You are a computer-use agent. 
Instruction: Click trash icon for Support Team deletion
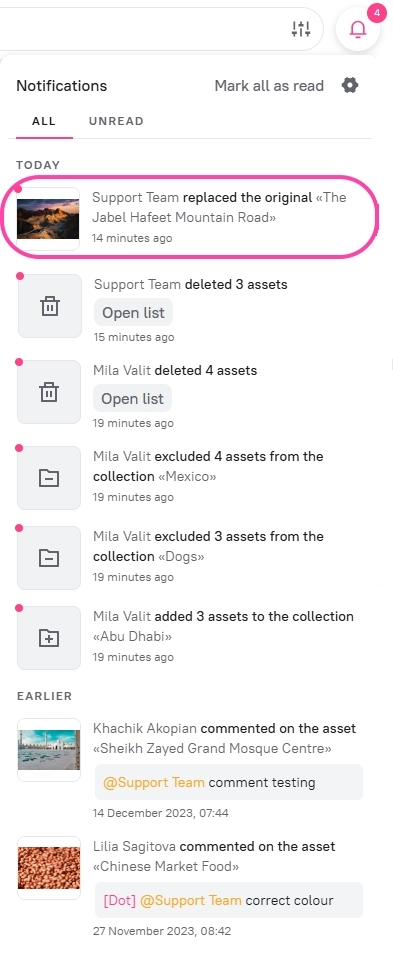coord(49,306)
